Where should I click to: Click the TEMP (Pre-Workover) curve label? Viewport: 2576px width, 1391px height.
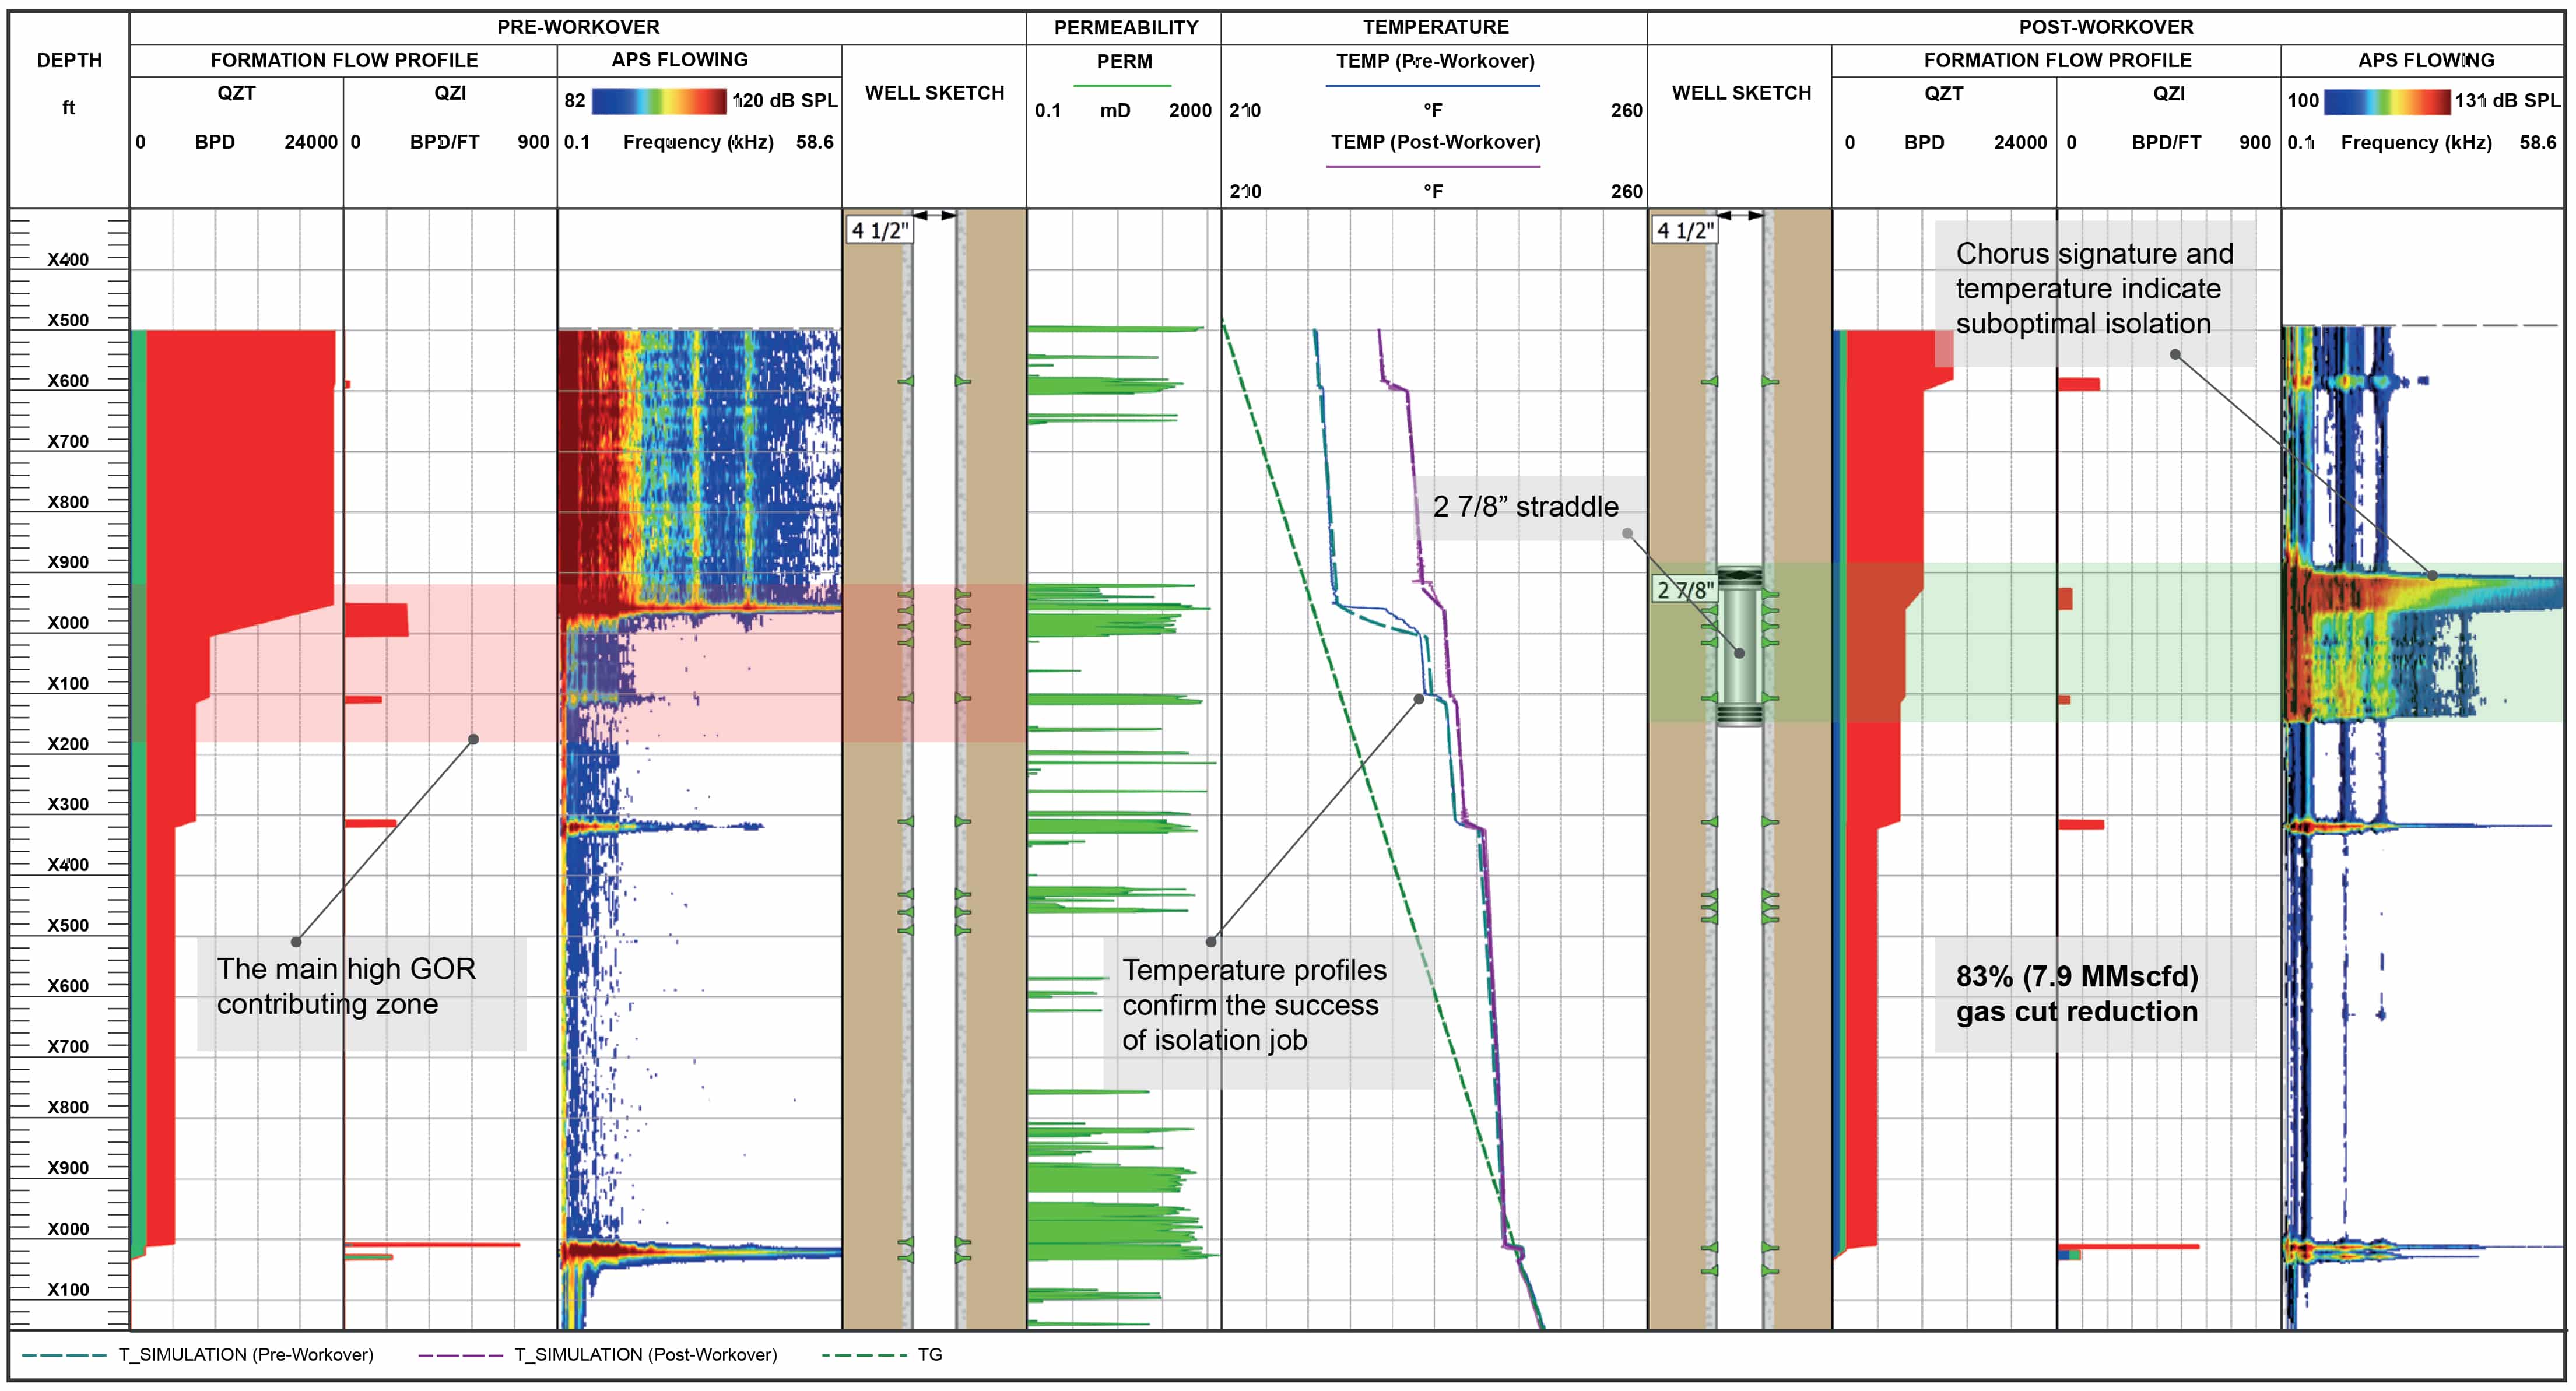click(x=1435, y=61)
